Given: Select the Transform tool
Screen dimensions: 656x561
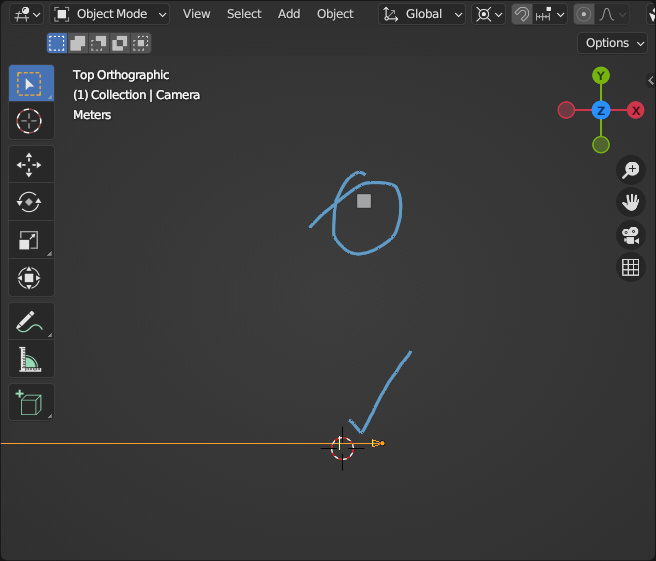Looking at the screenshot, I should [x=30, y=278].
